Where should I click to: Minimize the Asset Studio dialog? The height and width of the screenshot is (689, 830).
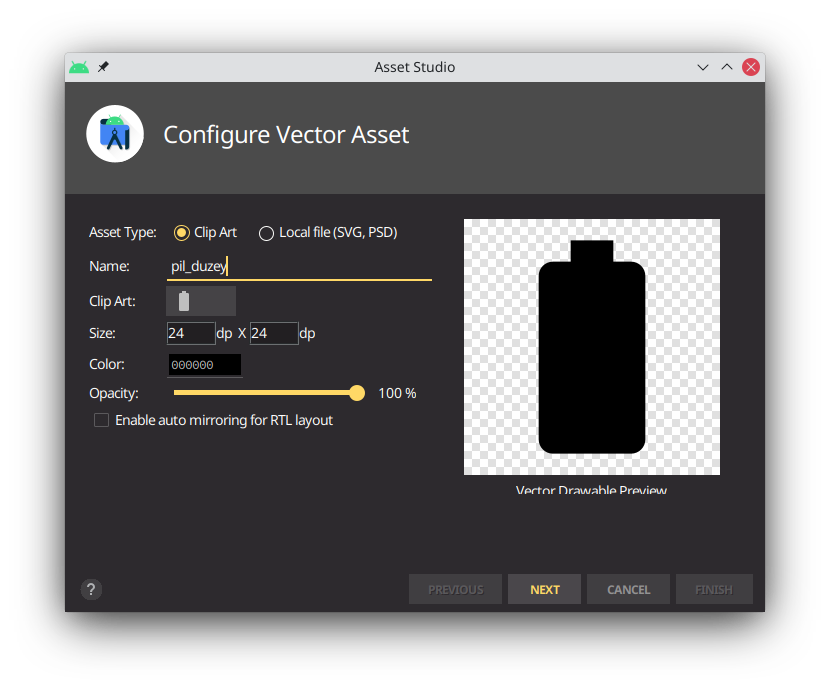tap(703, 67)
